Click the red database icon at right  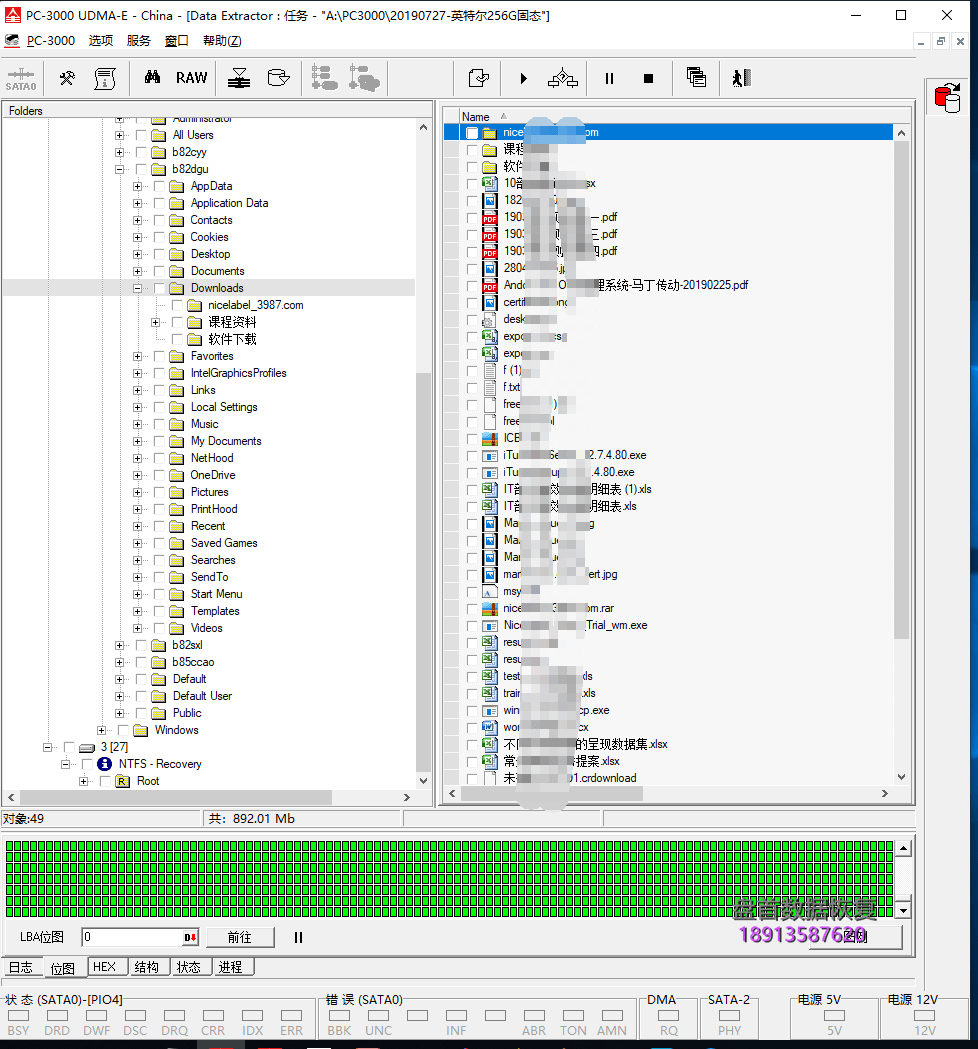[x=948, y=98]
